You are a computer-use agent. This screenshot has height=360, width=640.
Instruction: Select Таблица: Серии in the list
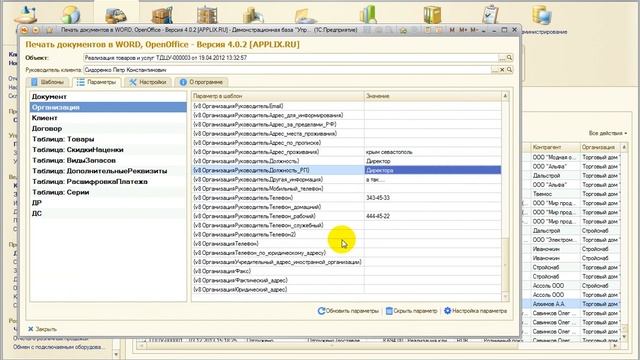[108, 192]
